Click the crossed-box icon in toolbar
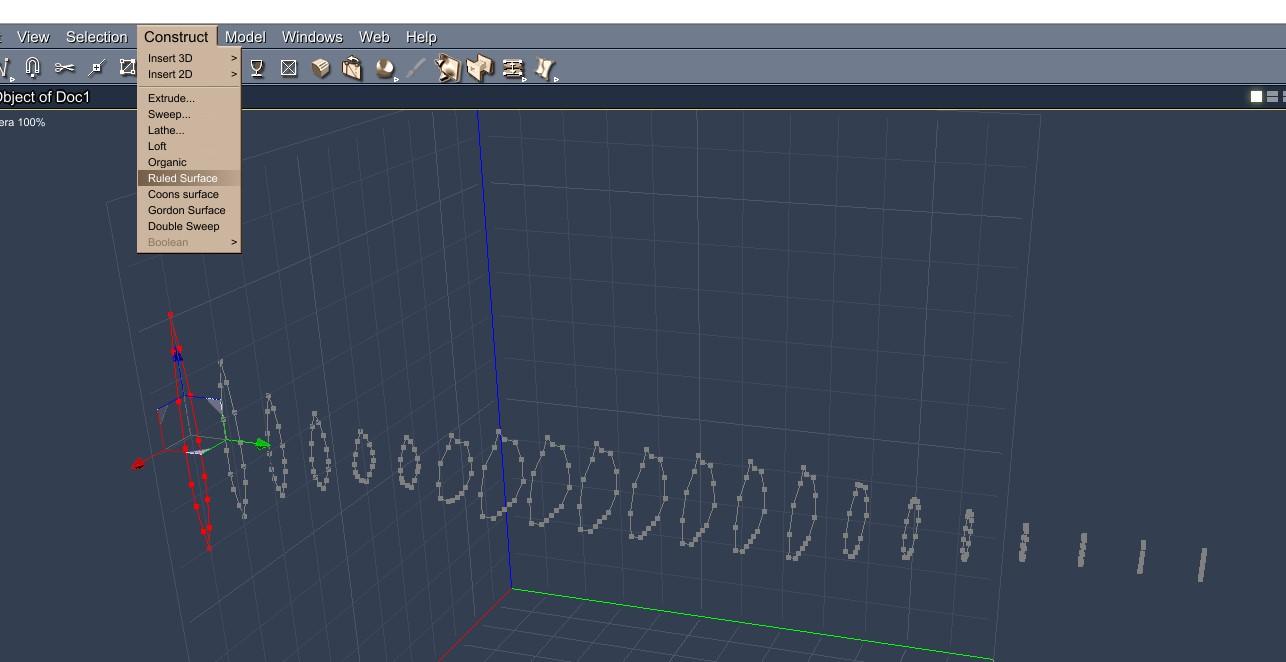This screenshot has height=662, width=1286. pyautogui.click(x=289, y=68)
